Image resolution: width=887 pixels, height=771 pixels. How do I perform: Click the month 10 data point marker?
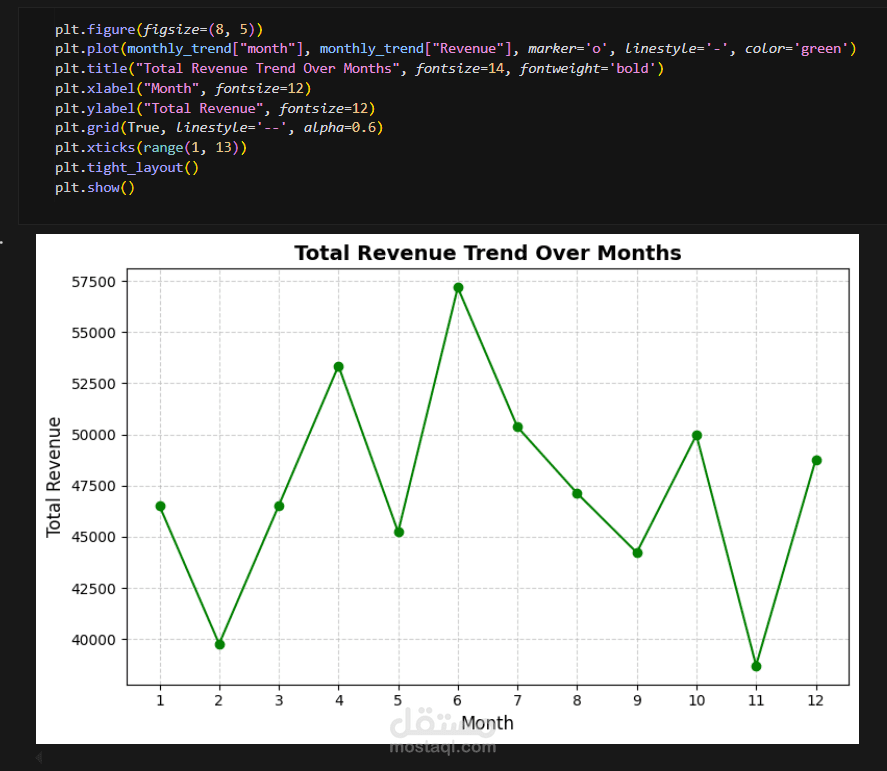[697, 436]
